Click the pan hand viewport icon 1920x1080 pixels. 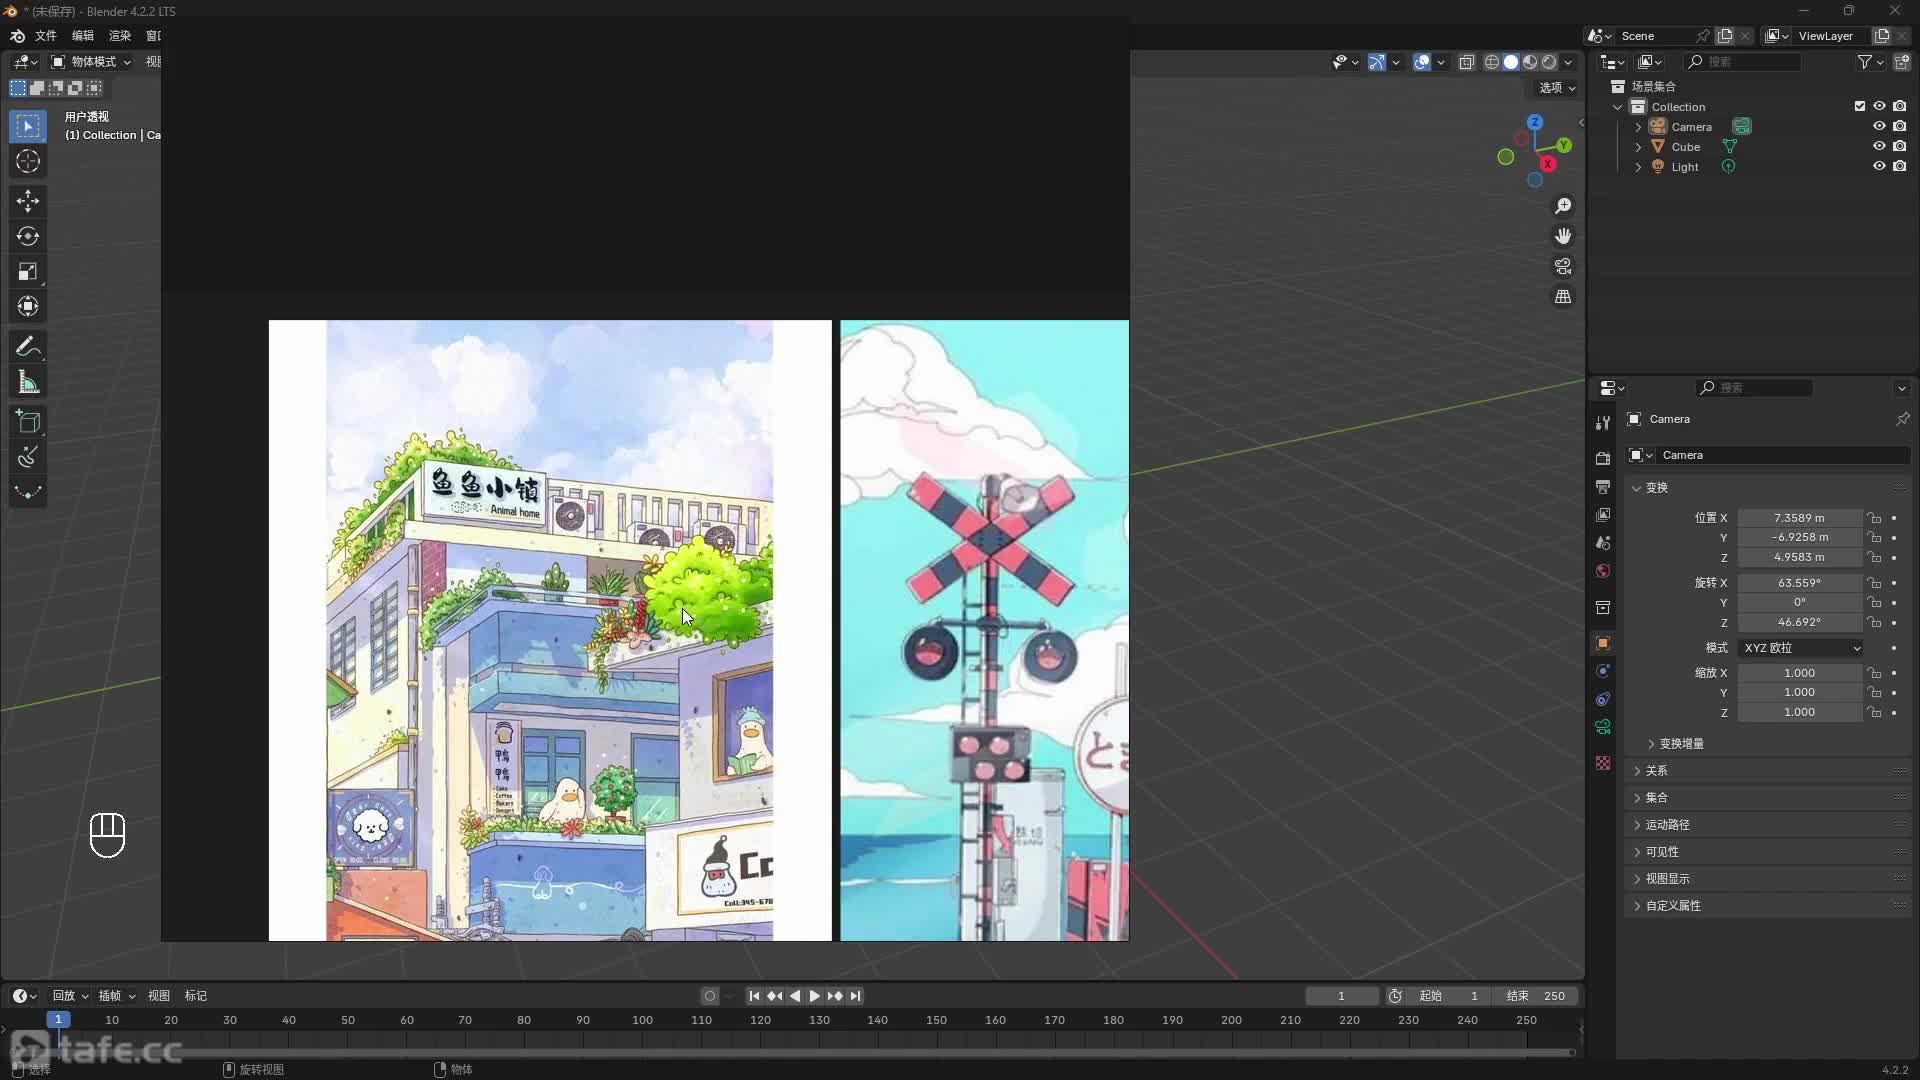[x=1563, y=236]
